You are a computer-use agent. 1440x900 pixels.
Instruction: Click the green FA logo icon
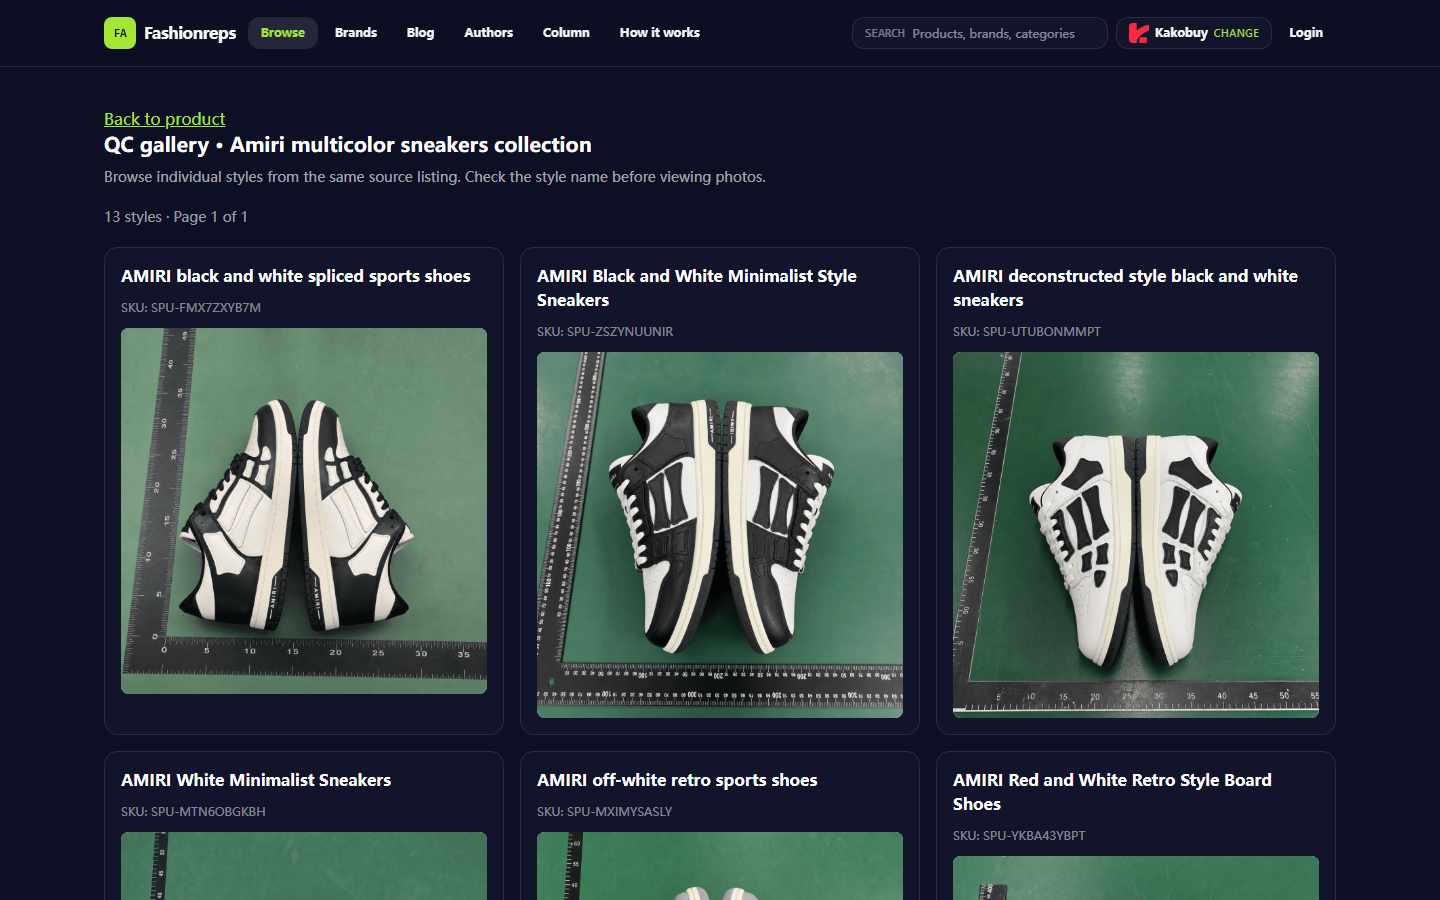click(x=120, y=33)
